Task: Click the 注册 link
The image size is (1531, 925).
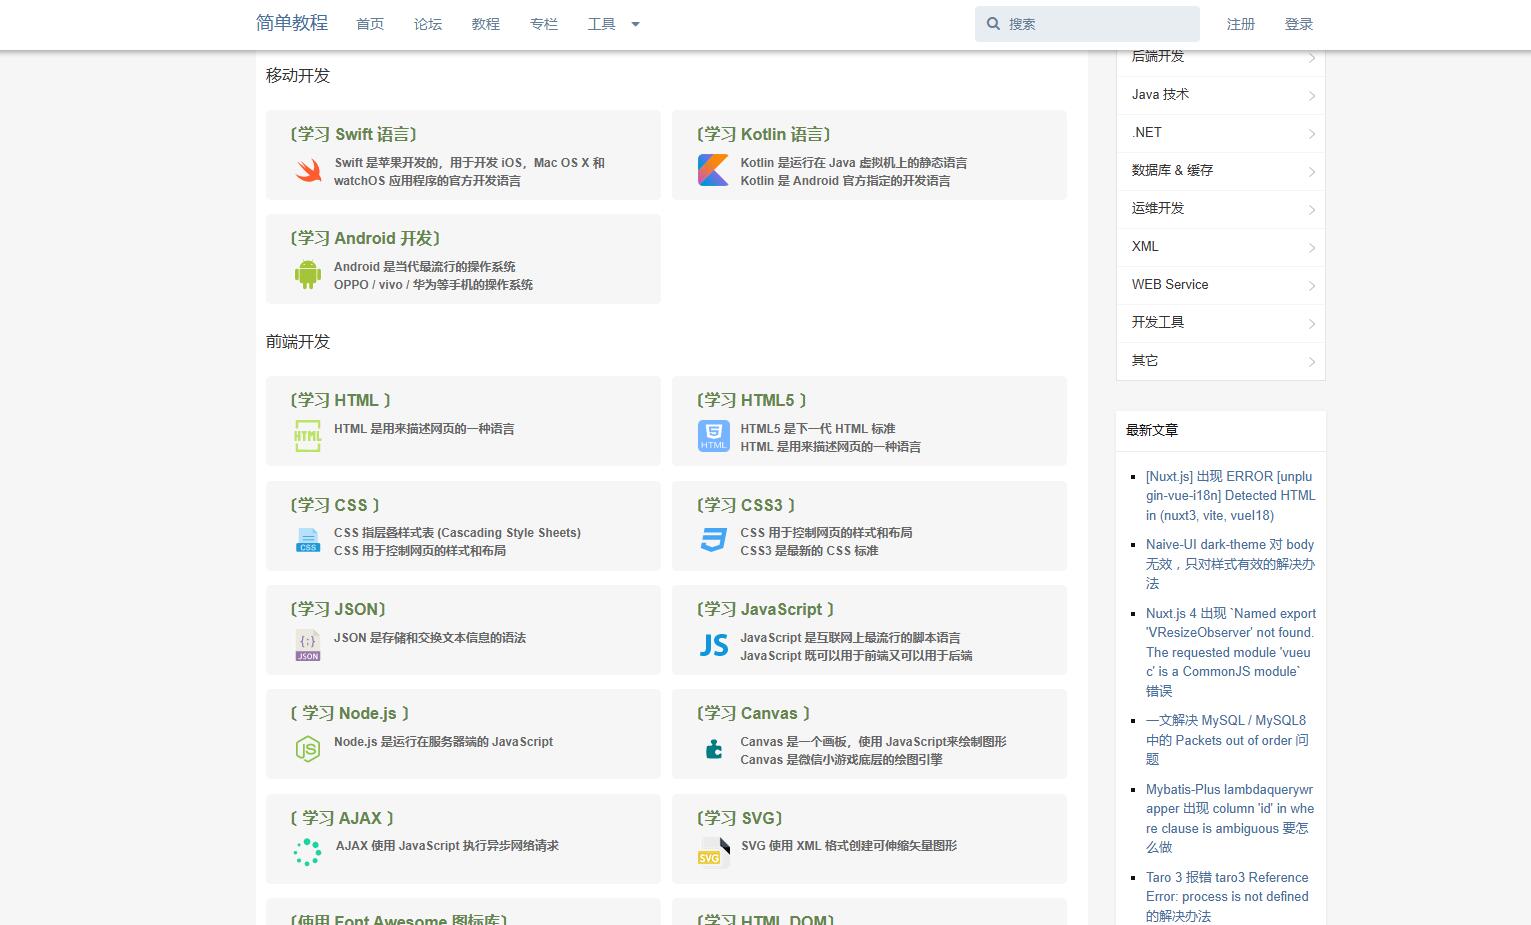Action: (x=1241, y=24)
